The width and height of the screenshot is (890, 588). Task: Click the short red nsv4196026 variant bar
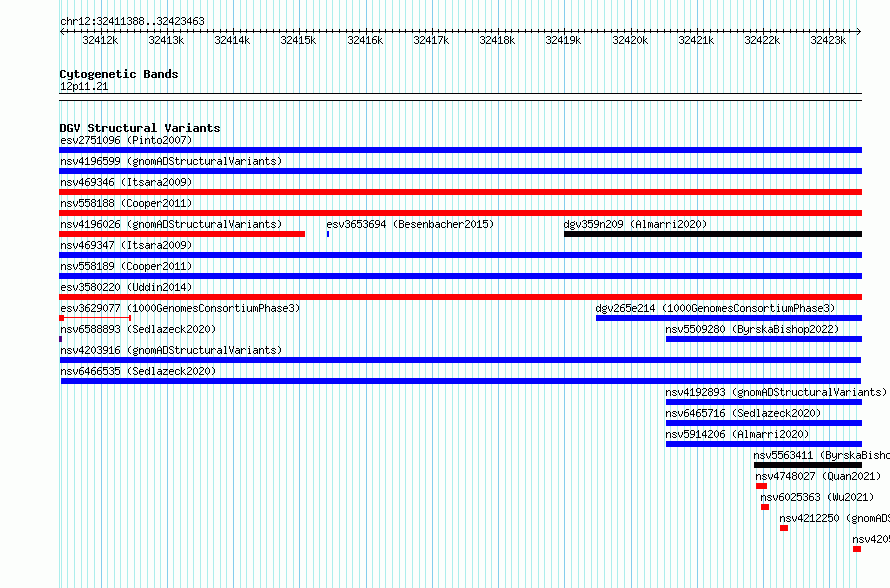click(182, 234)
